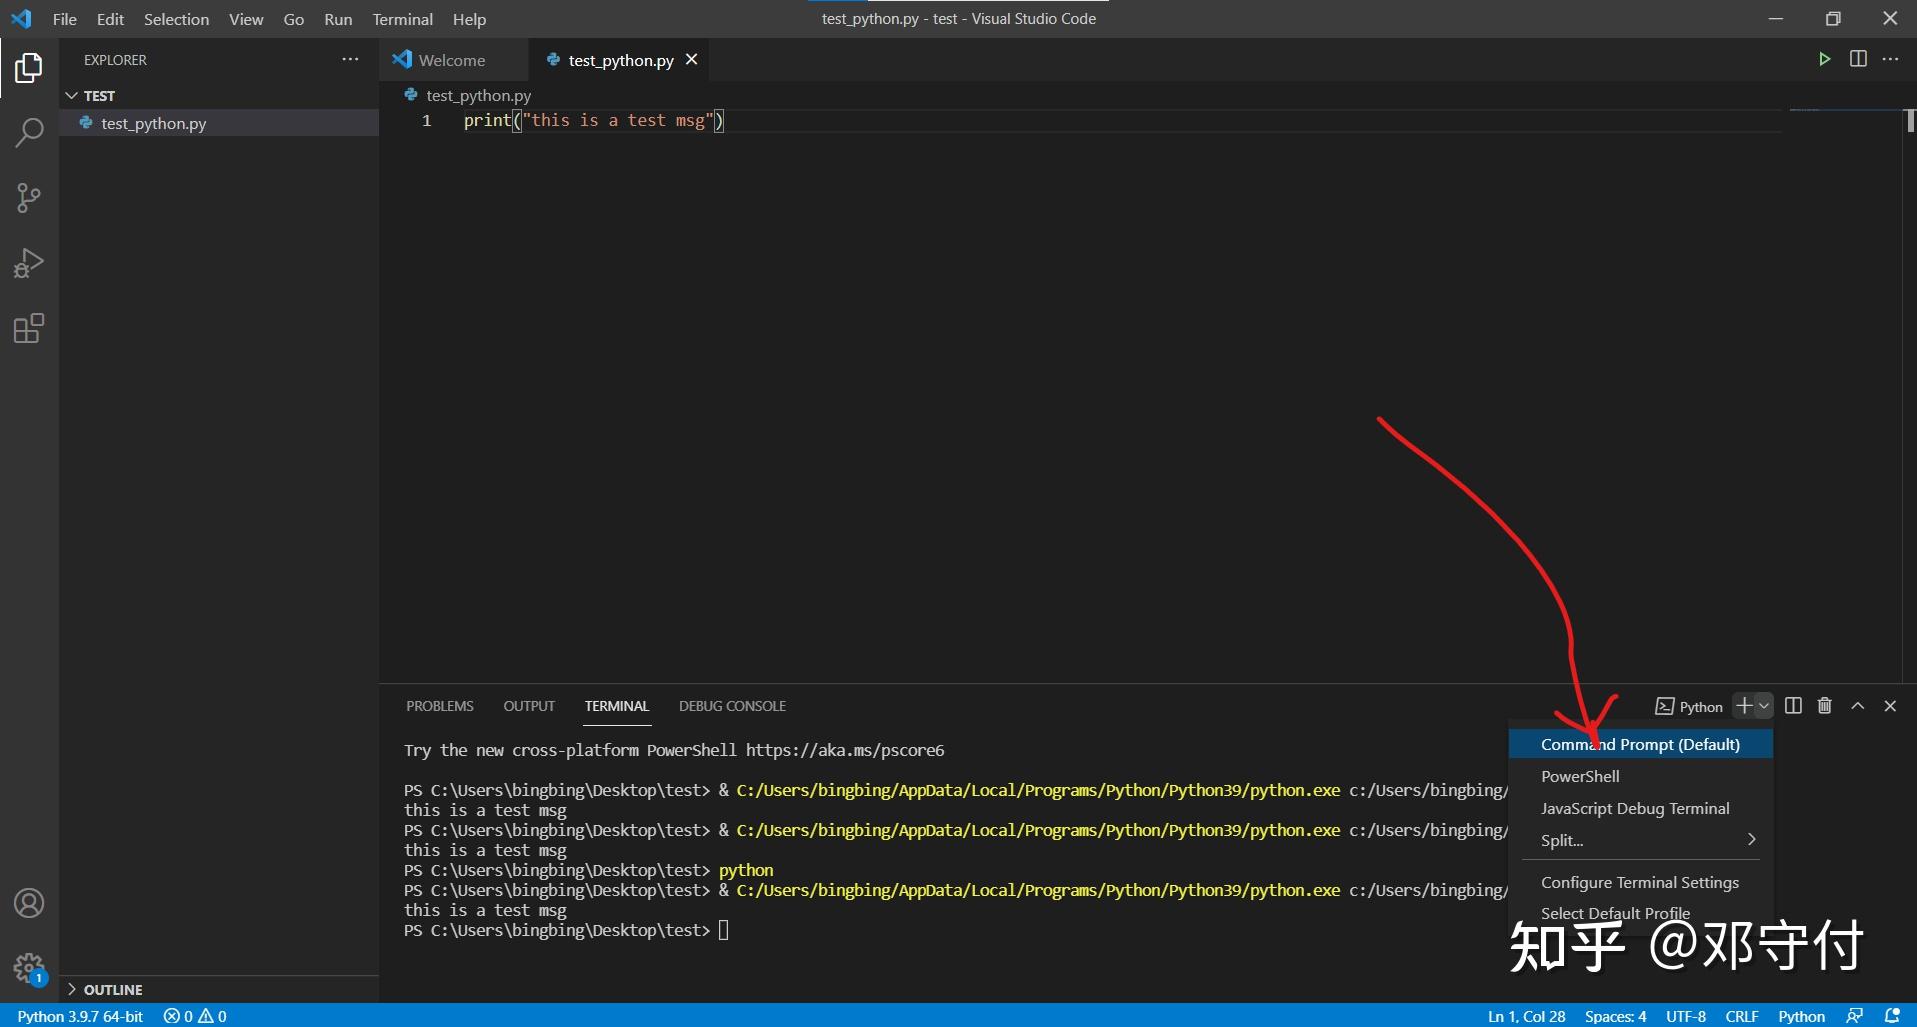Open the Extensions view
Viewport: 1917px width, 1027px height.
click(x=29, y=328)
